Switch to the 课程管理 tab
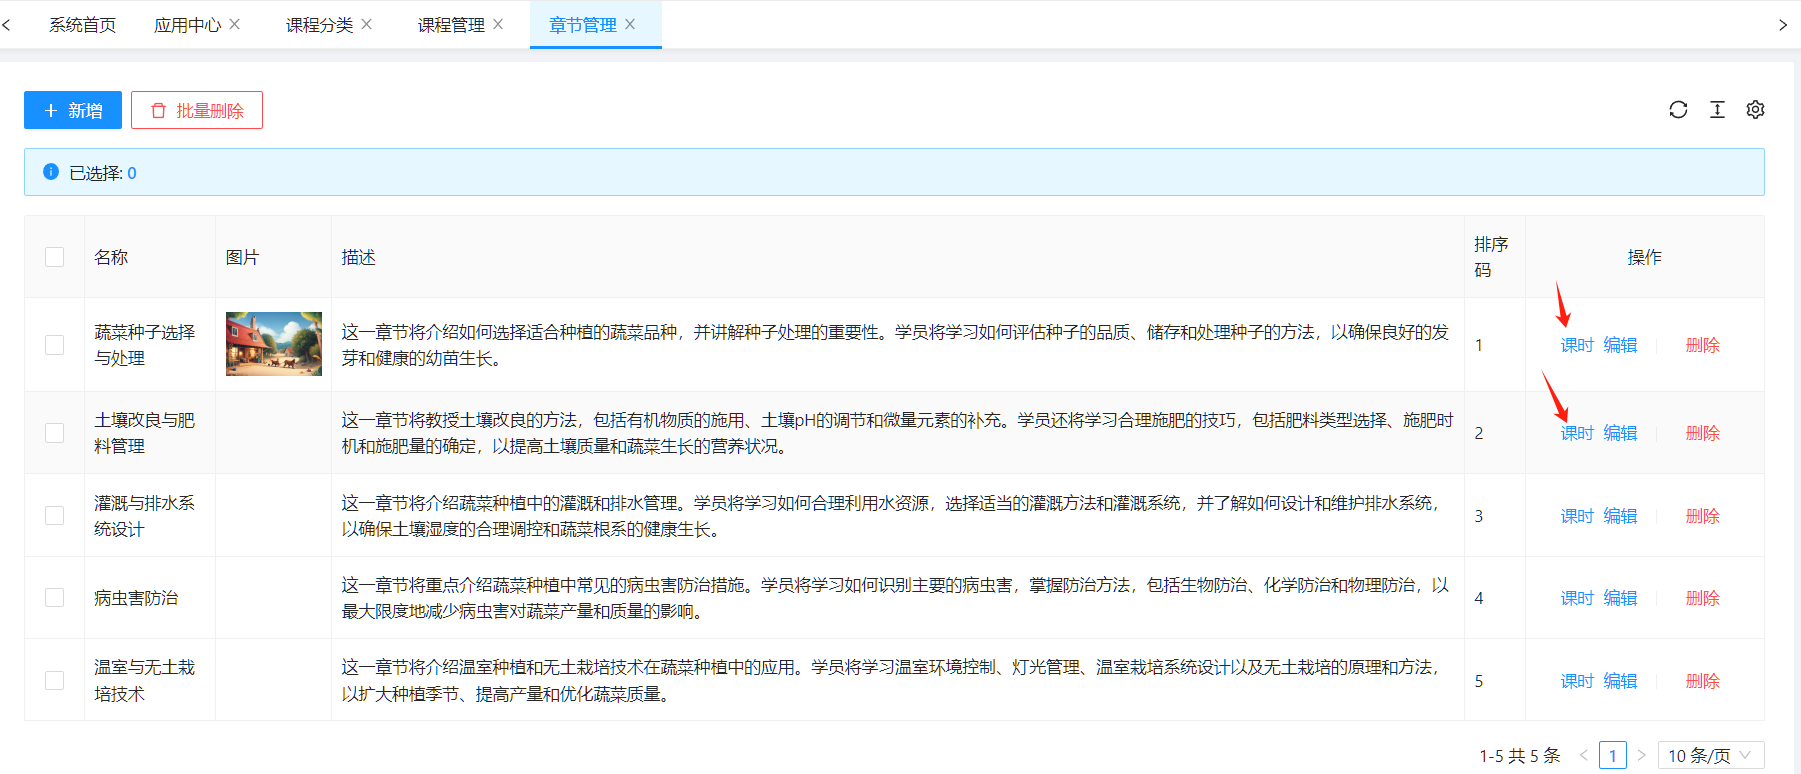The image size is (1801, 774). click(x=451, y=25)
